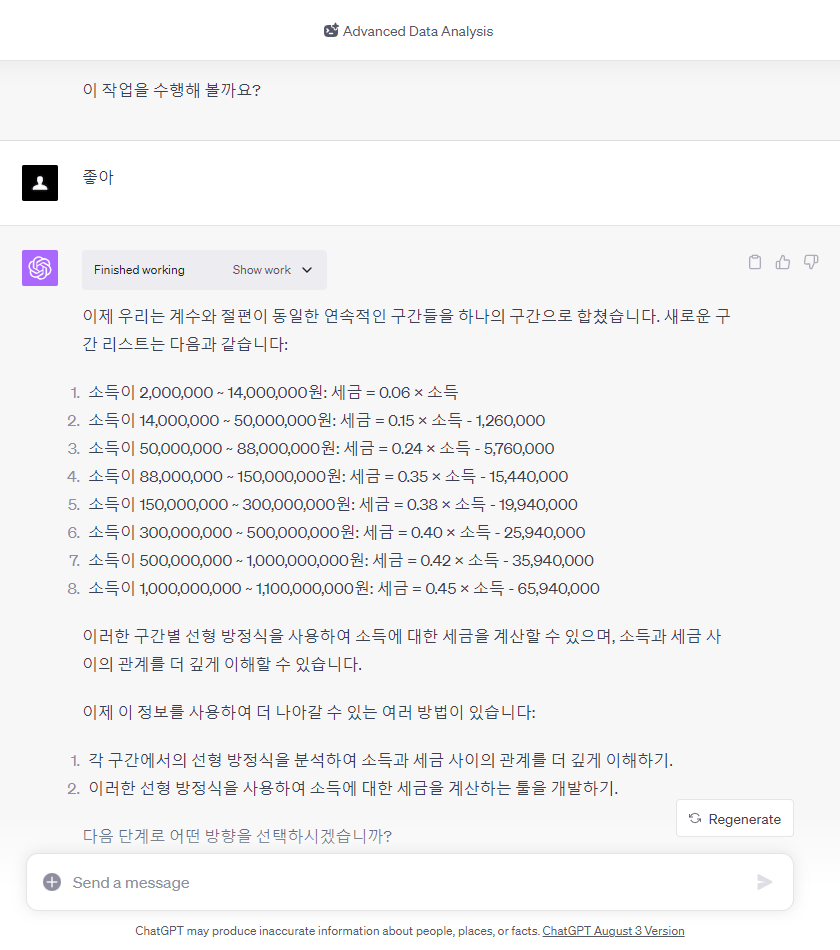Open the ChatGPT August 3 Version link
Screen dimensions: 840x950
tap(613, 931)
